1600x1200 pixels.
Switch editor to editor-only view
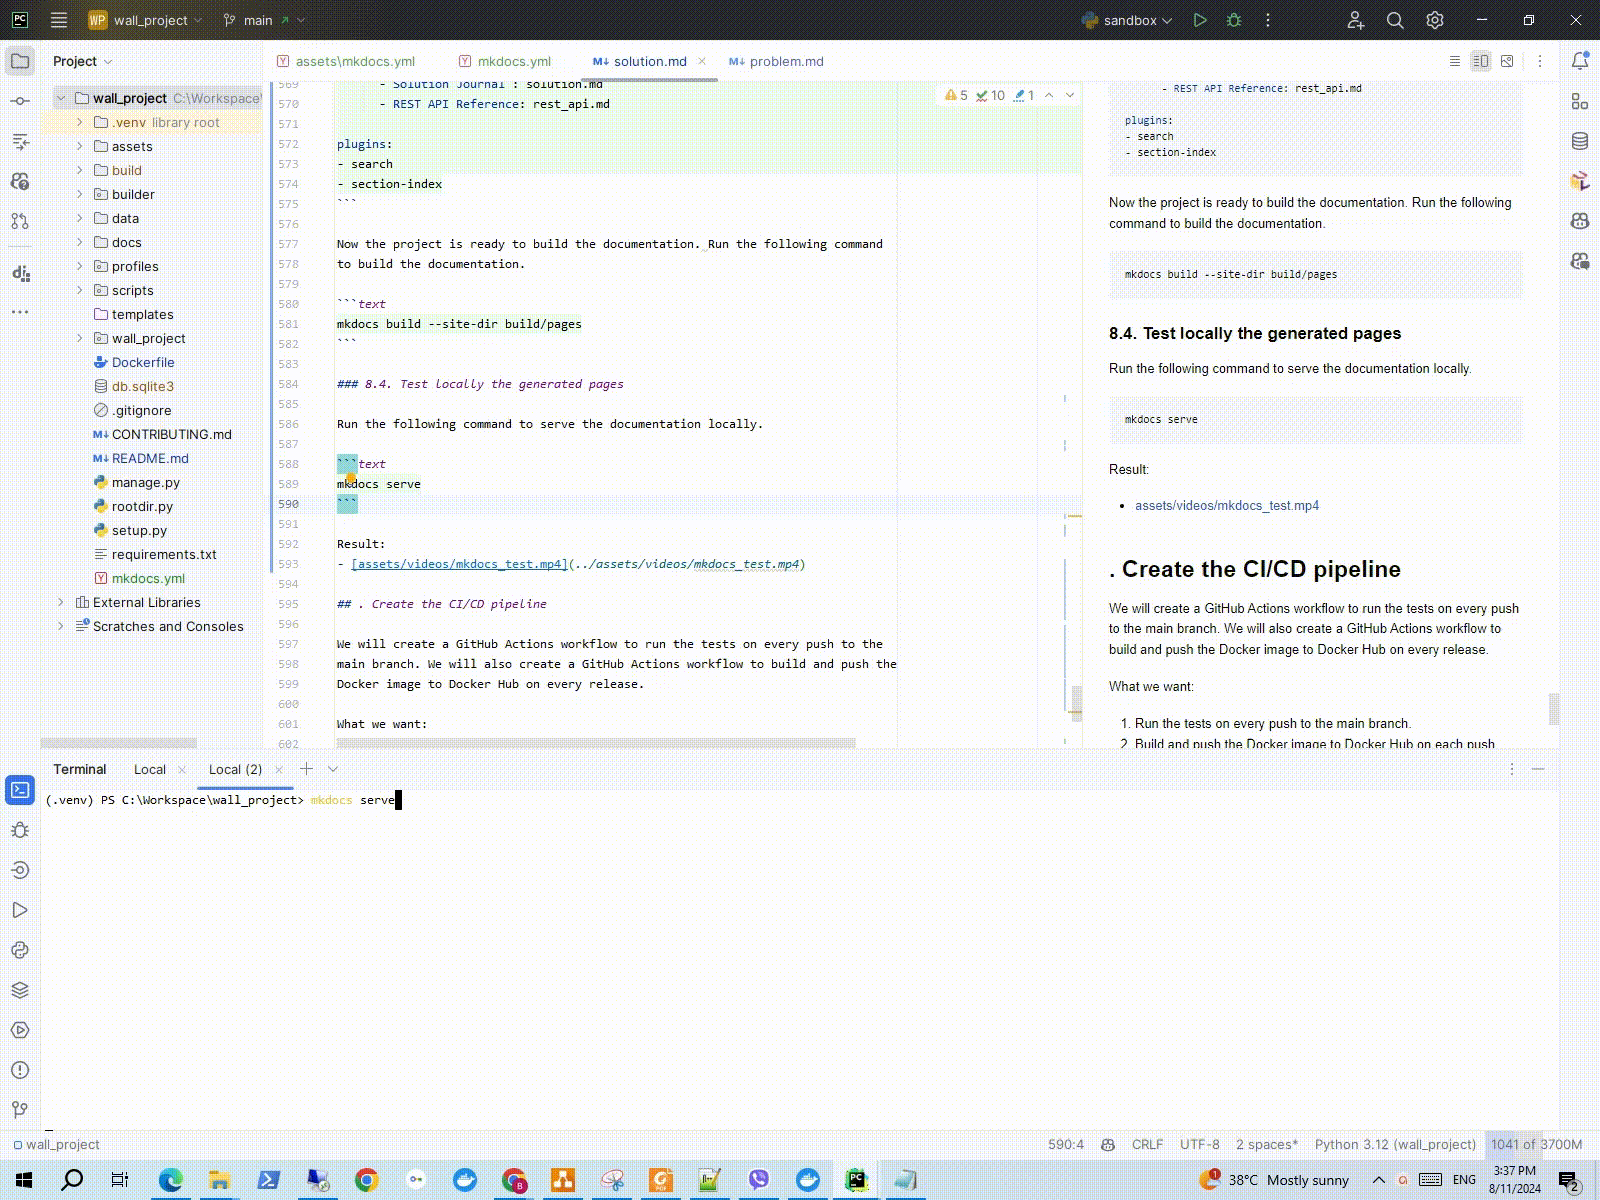[x=1455, y=61]
